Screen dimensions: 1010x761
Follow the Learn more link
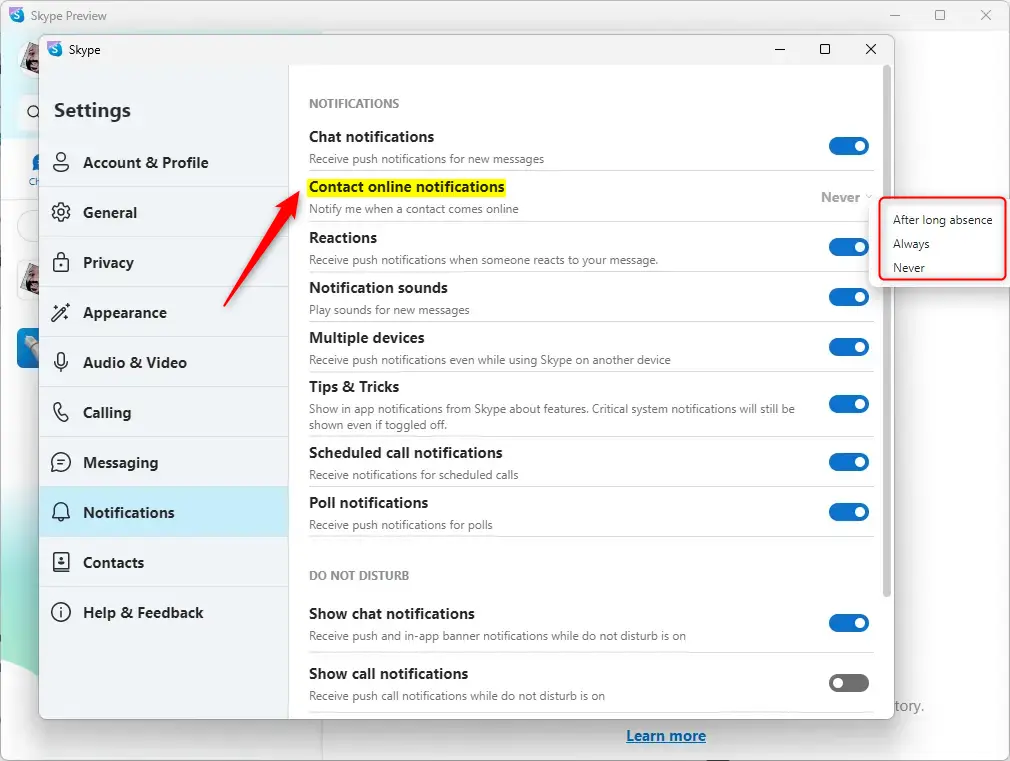pyautogui.click(x=665, y=736)
